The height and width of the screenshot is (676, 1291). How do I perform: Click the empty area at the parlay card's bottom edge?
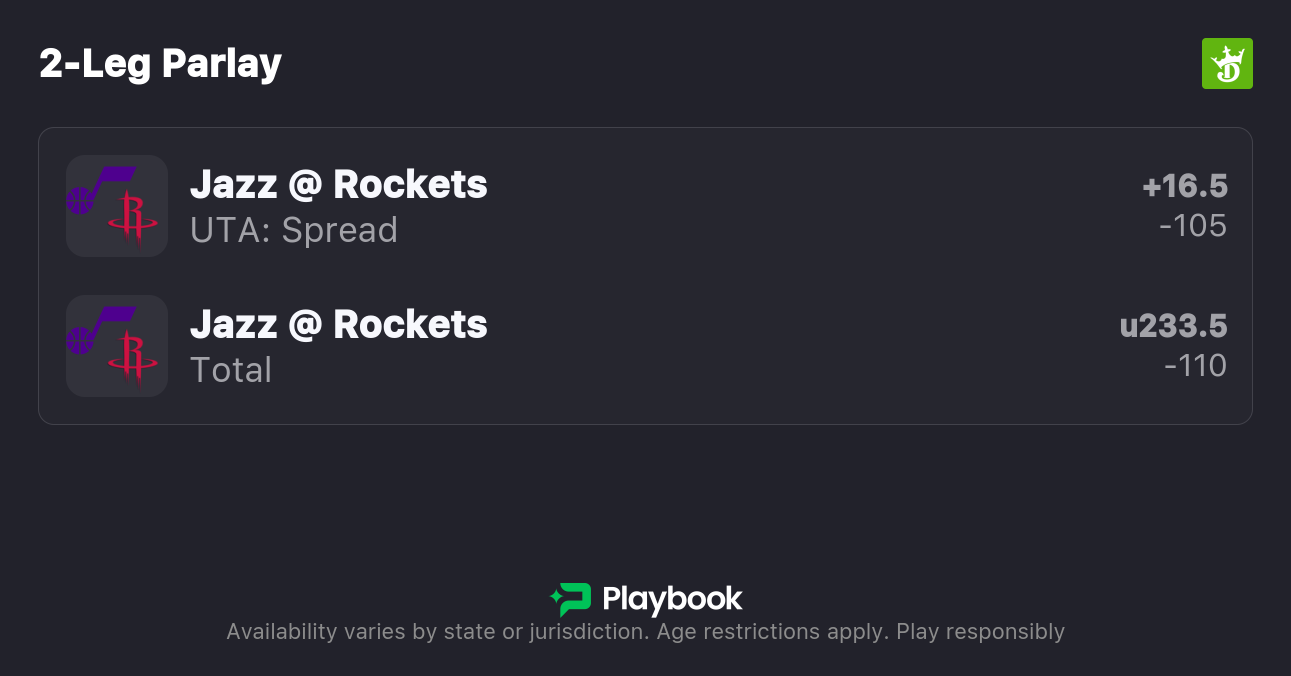coord(645,412)
